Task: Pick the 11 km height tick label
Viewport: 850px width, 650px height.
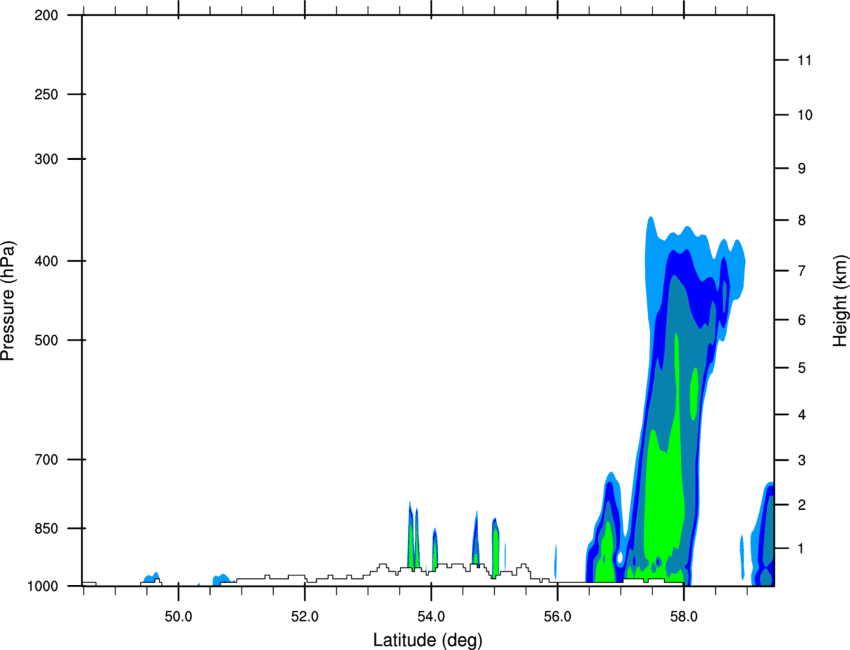Action: 804,60
